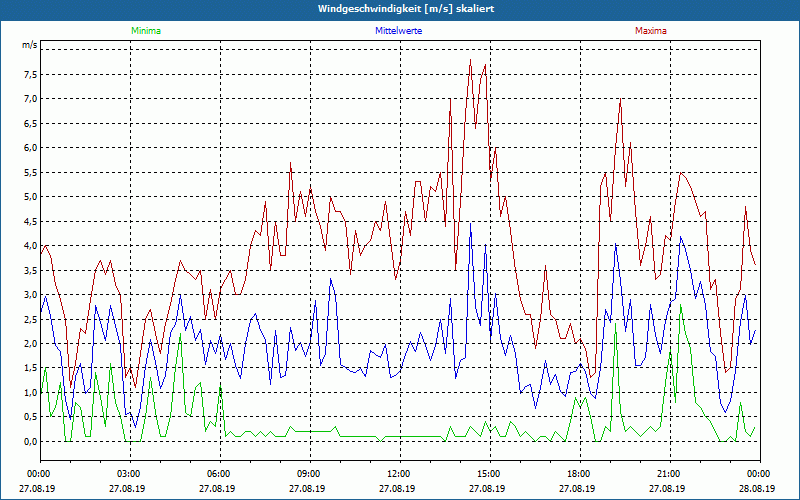This screenshot has width=800, height=500.
Task: Click the 2,0 y-axis value
Action: pos(30,344)
